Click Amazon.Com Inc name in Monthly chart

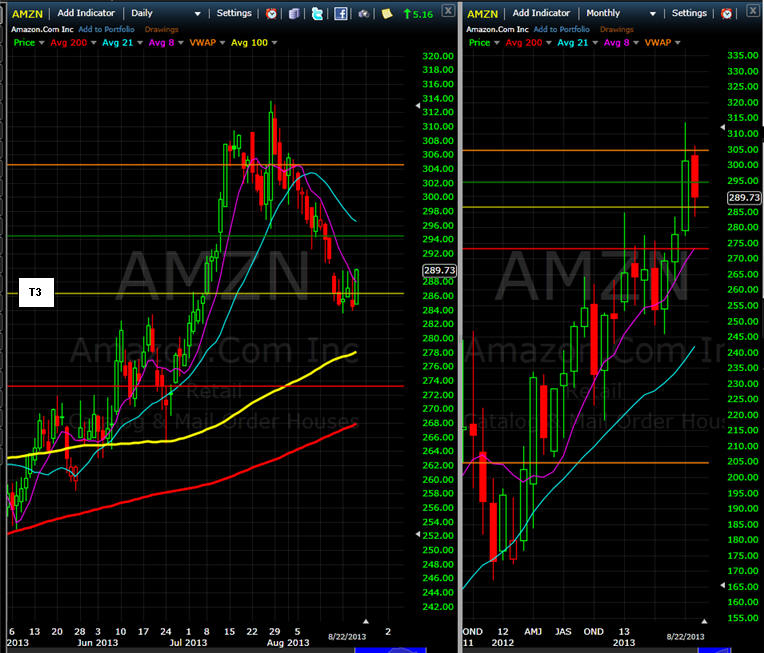tap(497, 29)
